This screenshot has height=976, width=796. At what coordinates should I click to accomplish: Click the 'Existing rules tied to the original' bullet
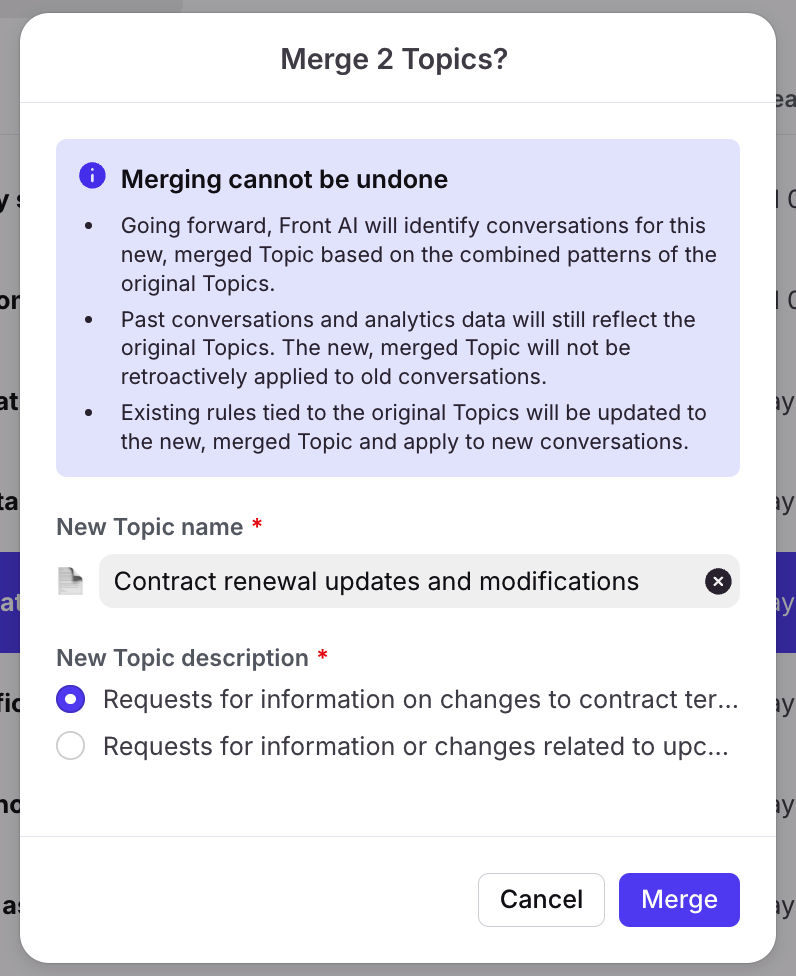413,427
